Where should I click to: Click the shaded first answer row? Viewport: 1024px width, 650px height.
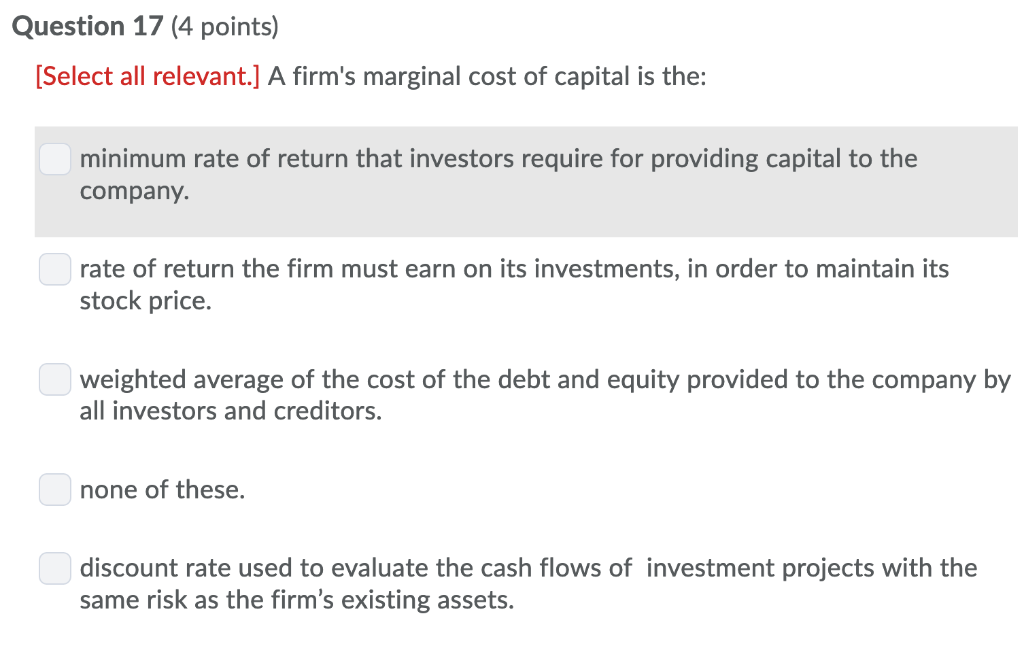tap(500, 175)
